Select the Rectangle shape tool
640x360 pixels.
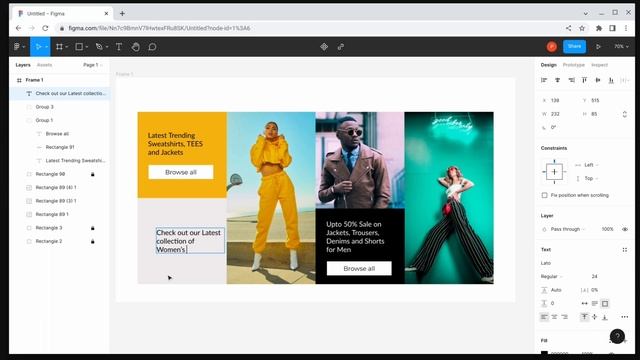(79, 47)
